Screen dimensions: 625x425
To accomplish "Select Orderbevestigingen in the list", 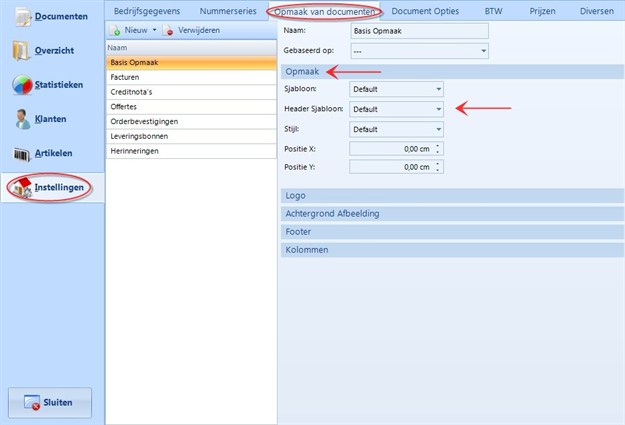I will coord(191,122).
